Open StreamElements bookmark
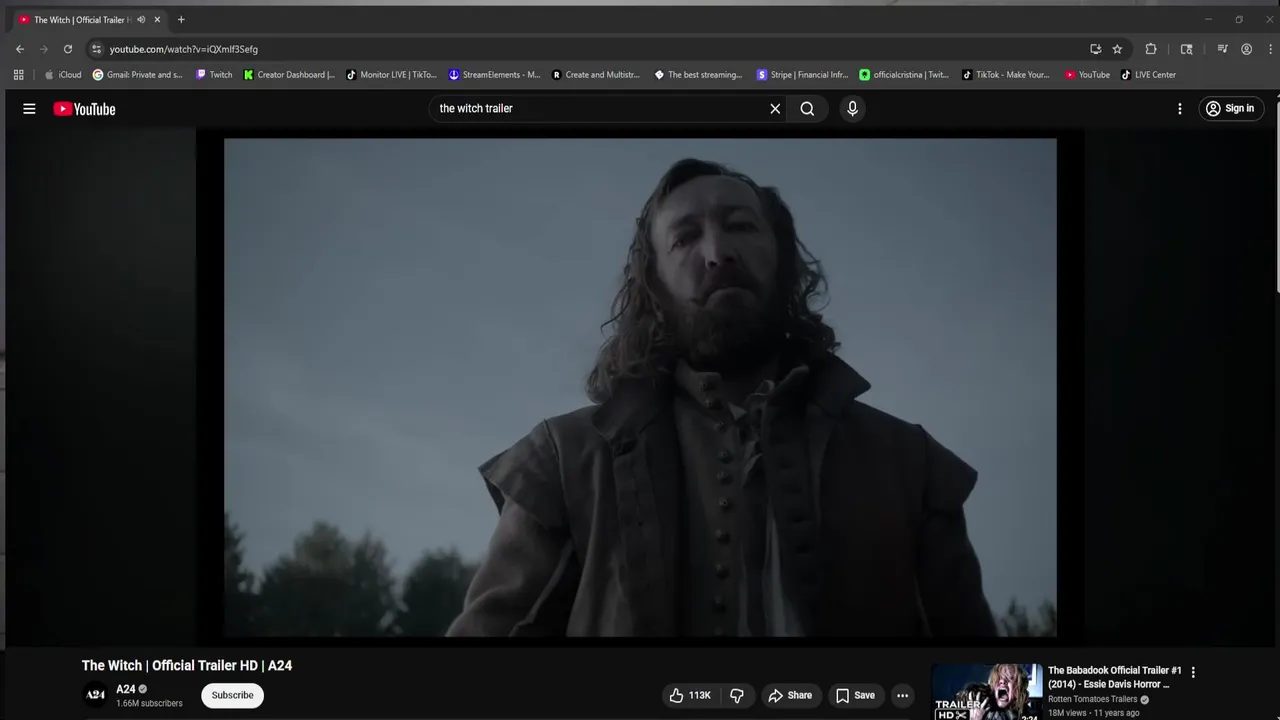1280x720 pixels. point(494,75)
